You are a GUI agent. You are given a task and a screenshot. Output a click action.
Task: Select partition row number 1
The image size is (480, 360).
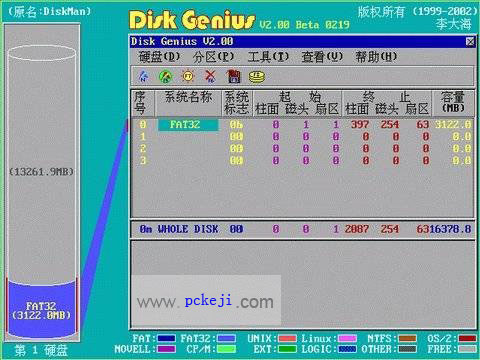[x=302, y=137]
